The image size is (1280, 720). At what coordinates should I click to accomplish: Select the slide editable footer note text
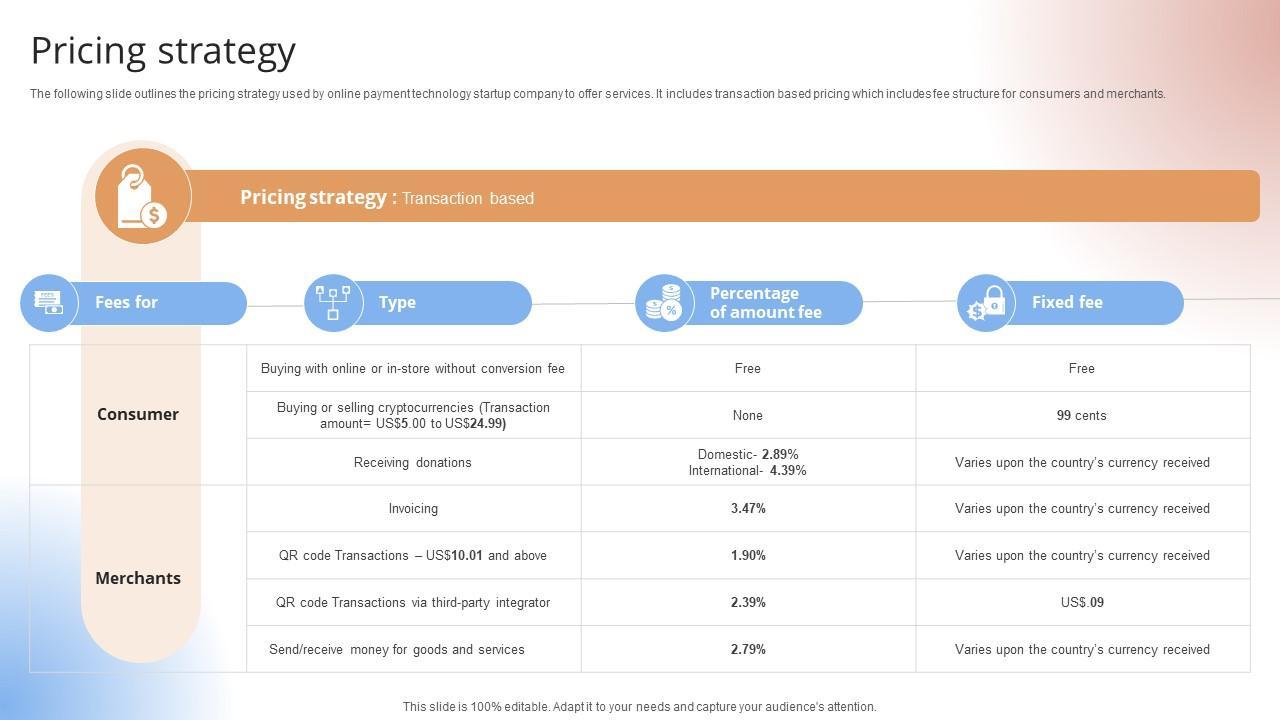[x=640, y=706]
